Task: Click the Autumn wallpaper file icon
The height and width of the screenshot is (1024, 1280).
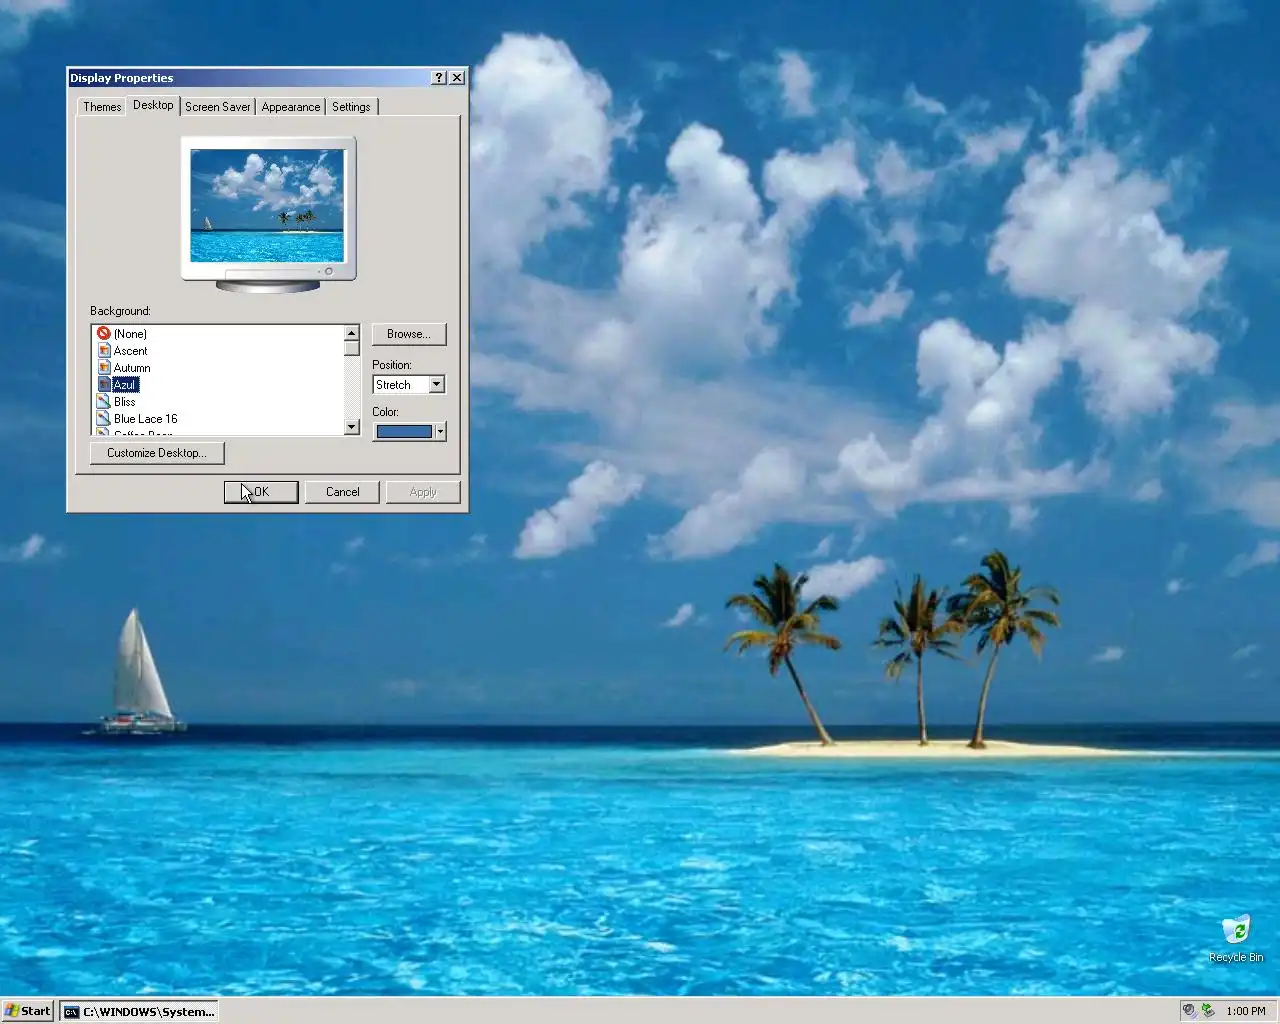Action: [103, 368]
